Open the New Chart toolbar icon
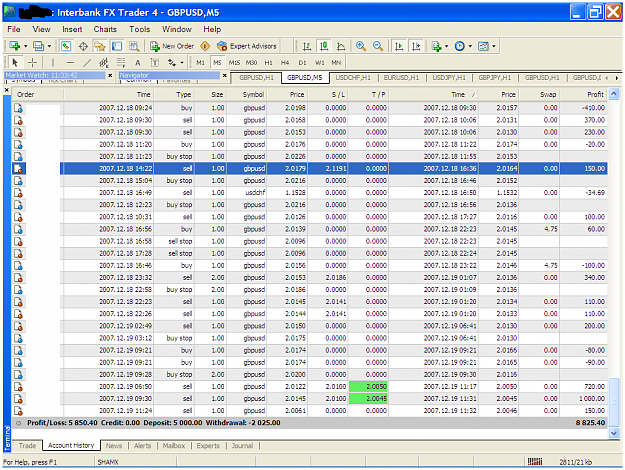 [x=15, y=46]
